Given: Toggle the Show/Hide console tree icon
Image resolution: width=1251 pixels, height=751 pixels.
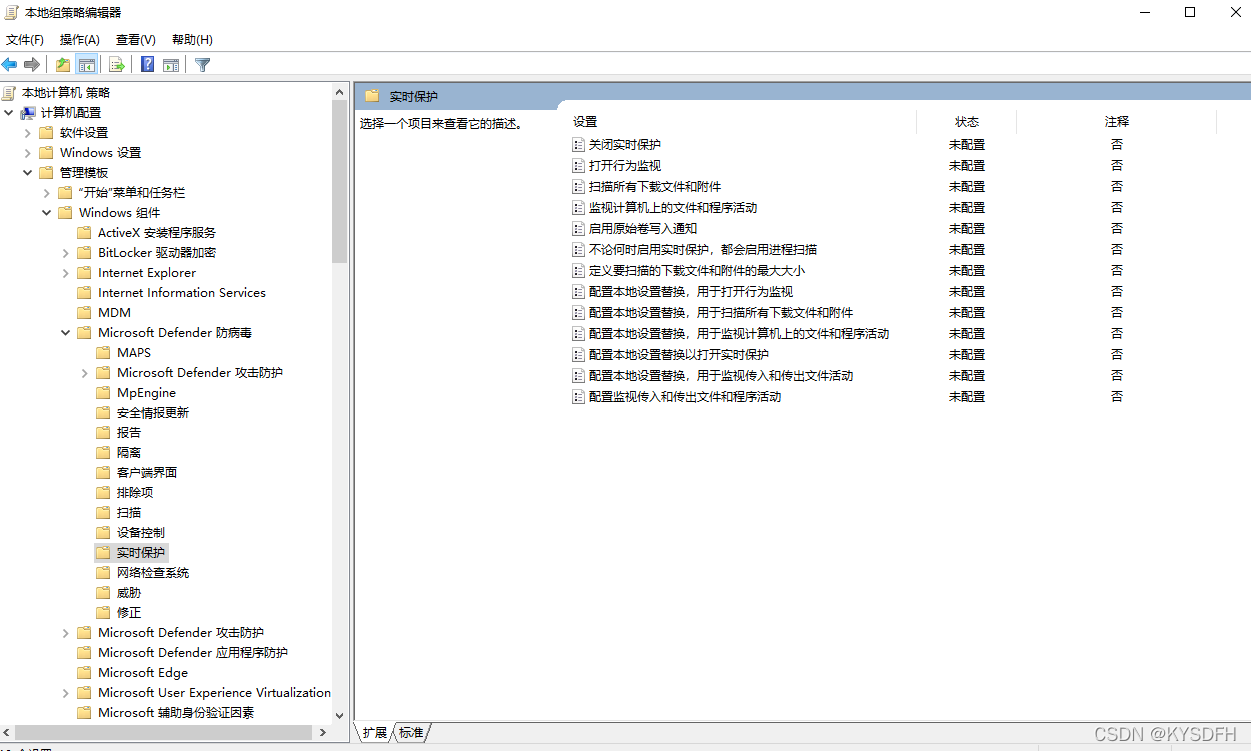Looking at the screenshot, I should point(87,65).
